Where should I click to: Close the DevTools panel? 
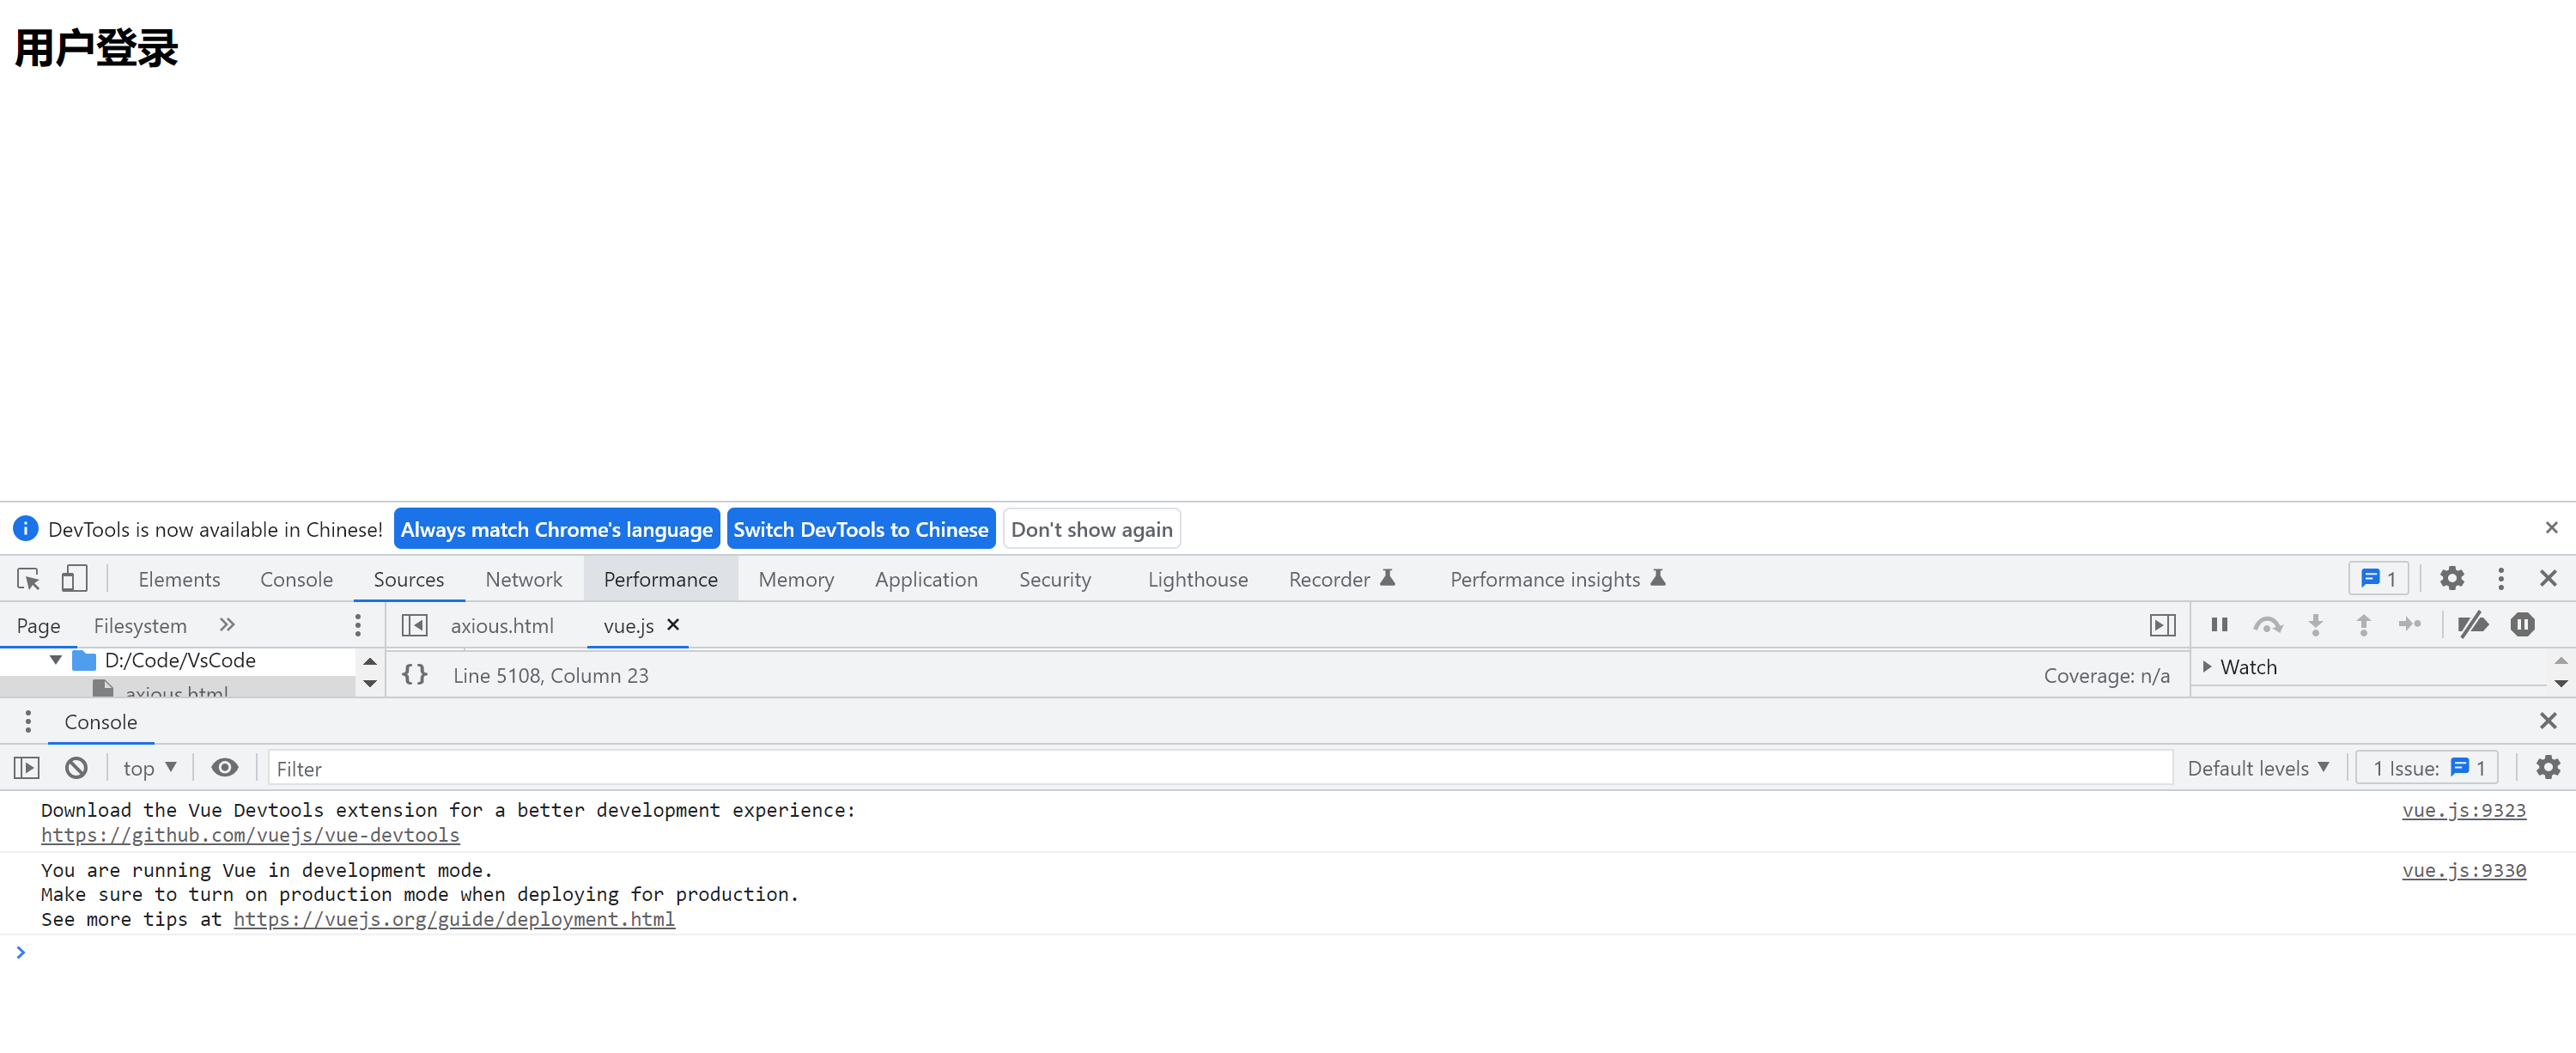click(2548, 578)
